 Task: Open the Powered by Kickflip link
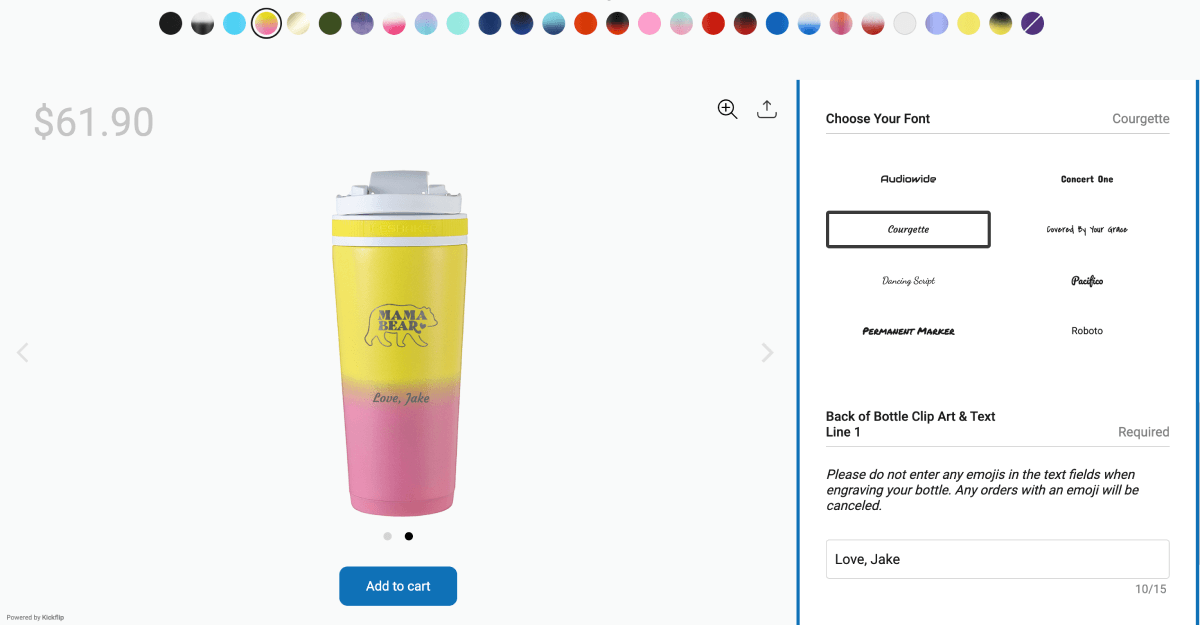click(35, 617)
